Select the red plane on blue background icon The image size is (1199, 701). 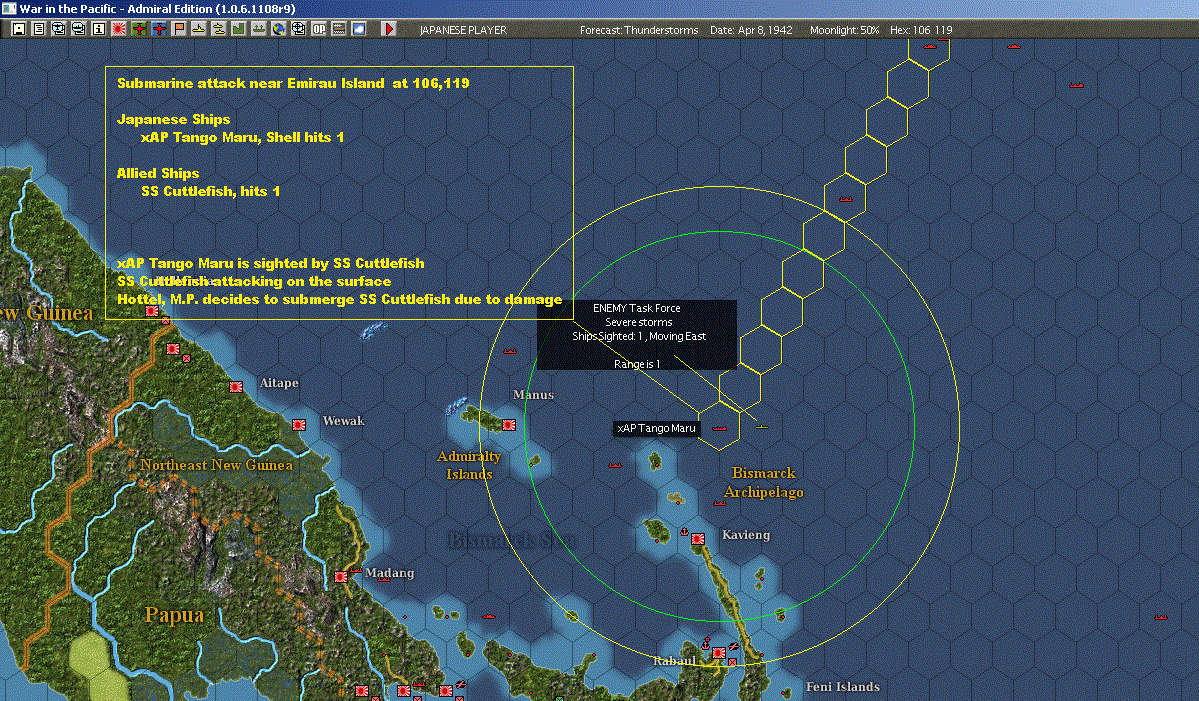pos(158,29)
